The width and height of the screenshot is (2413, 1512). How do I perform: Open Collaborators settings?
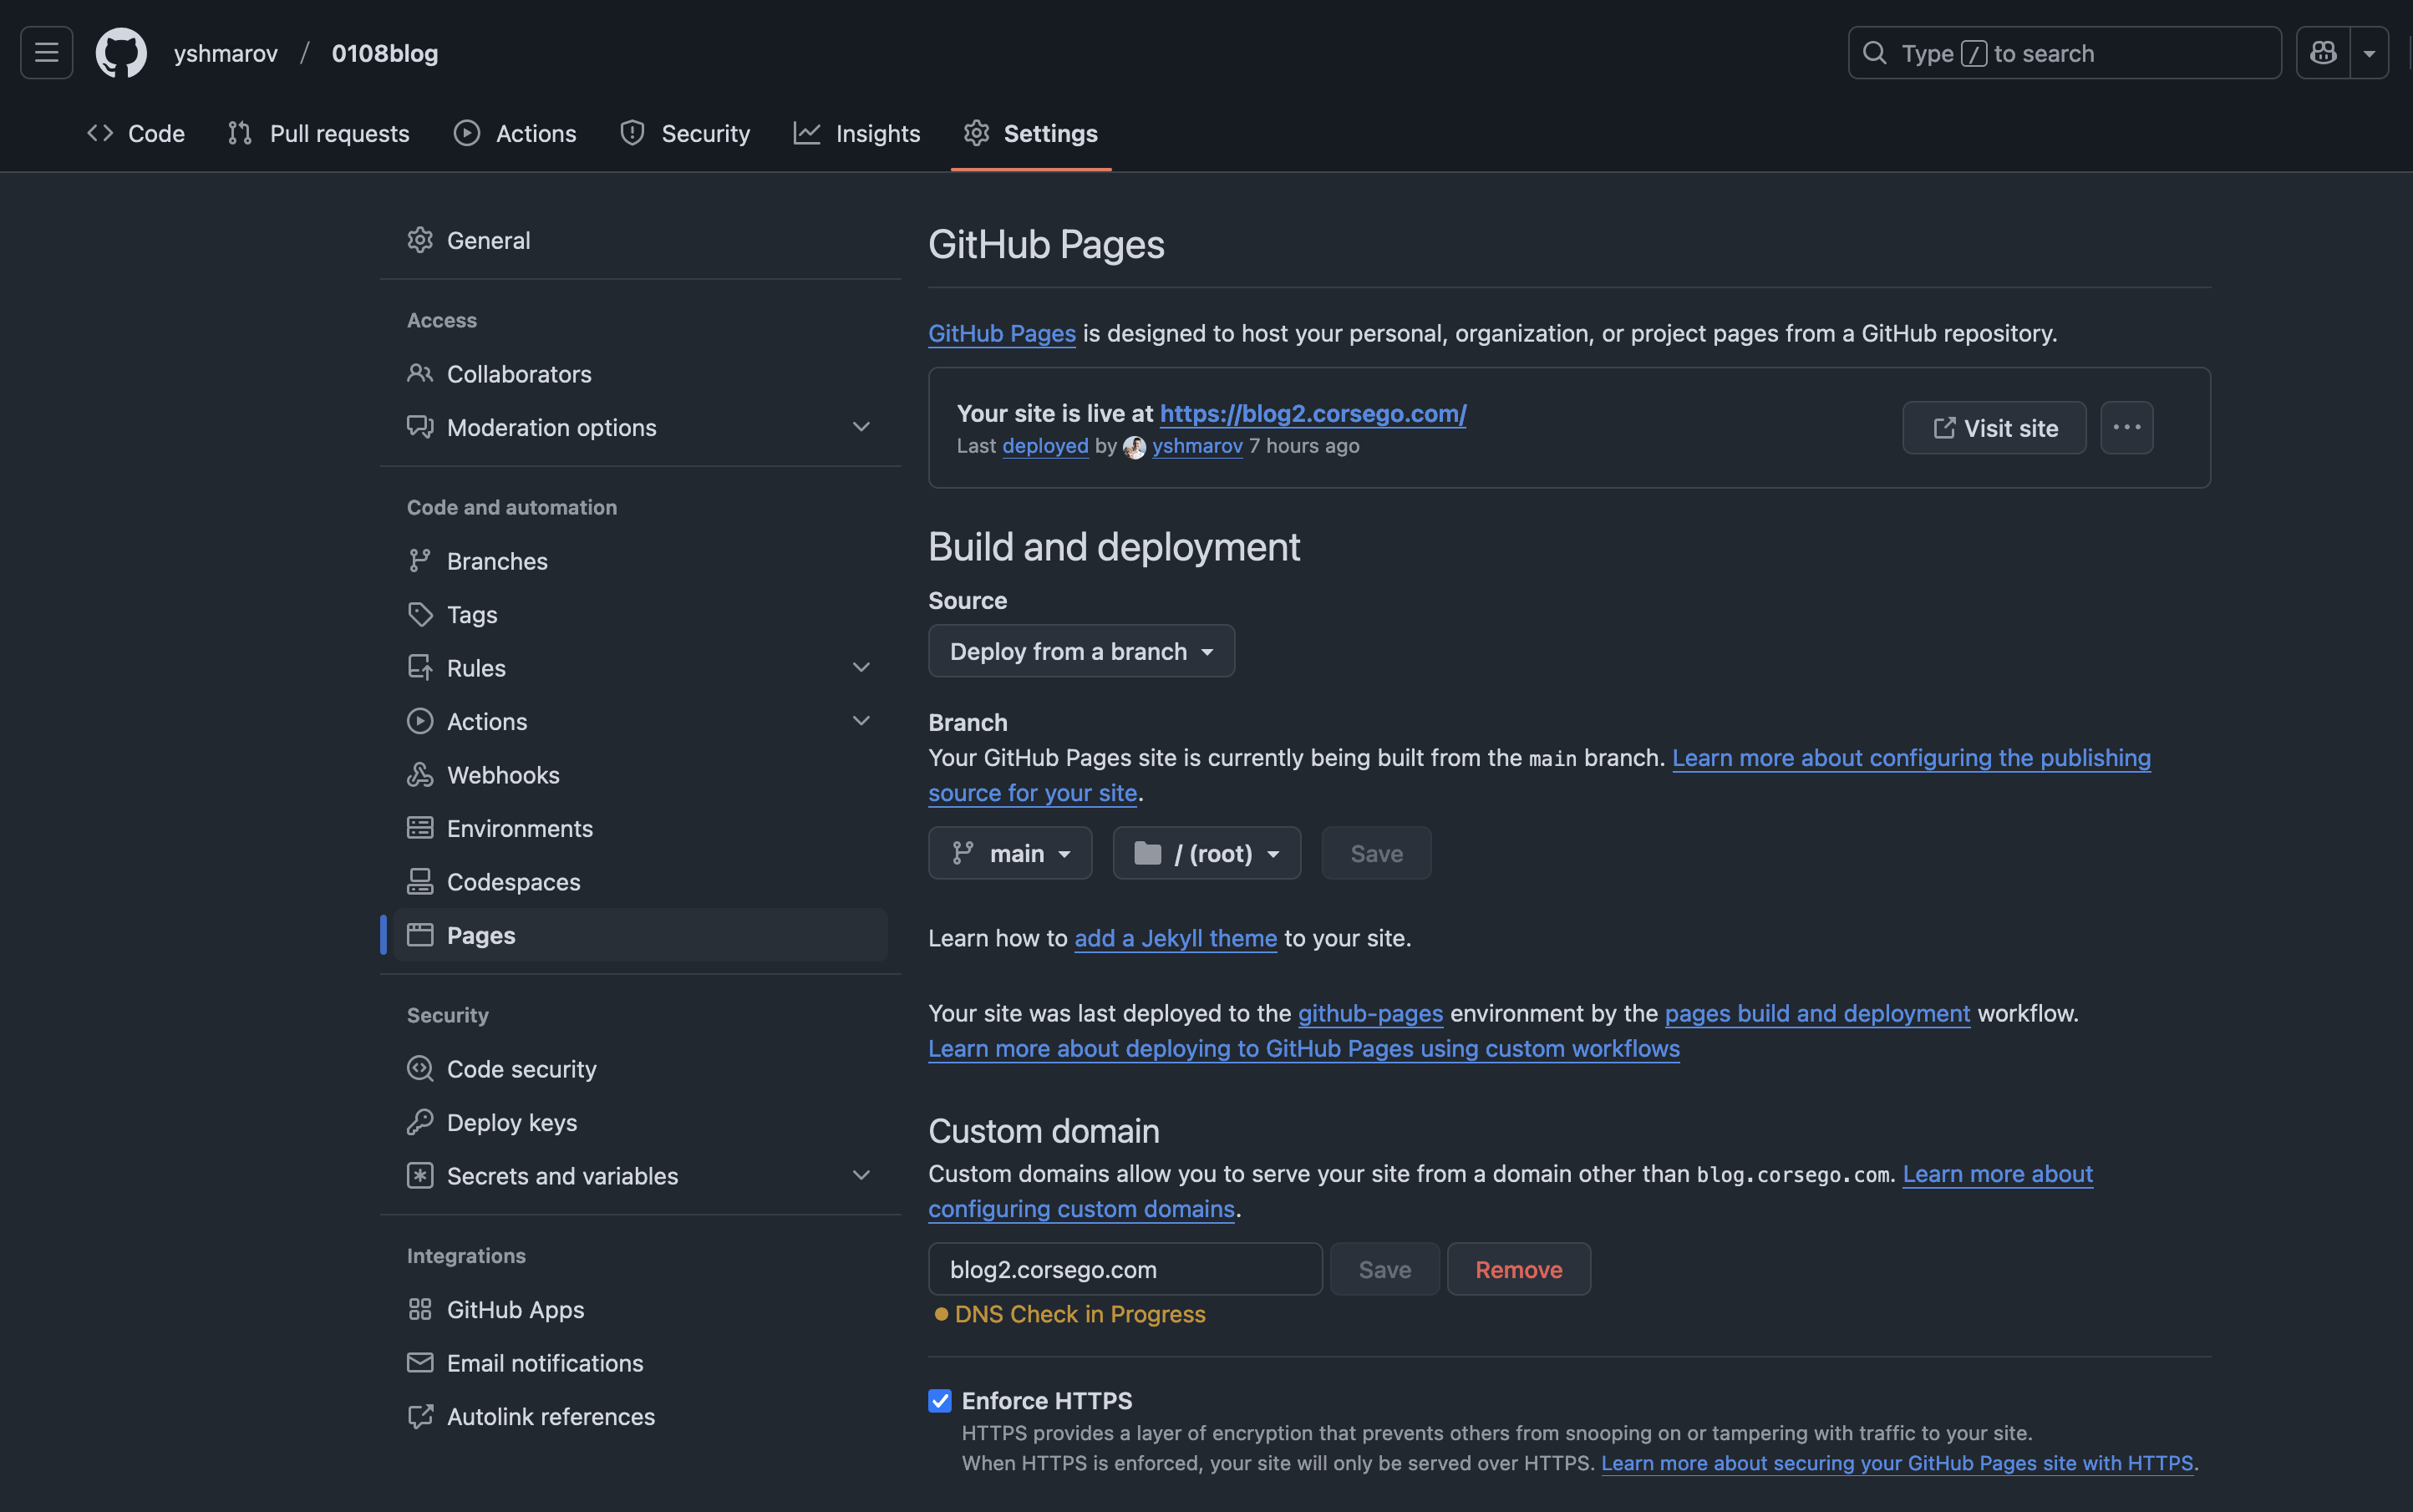click(640, 374)
